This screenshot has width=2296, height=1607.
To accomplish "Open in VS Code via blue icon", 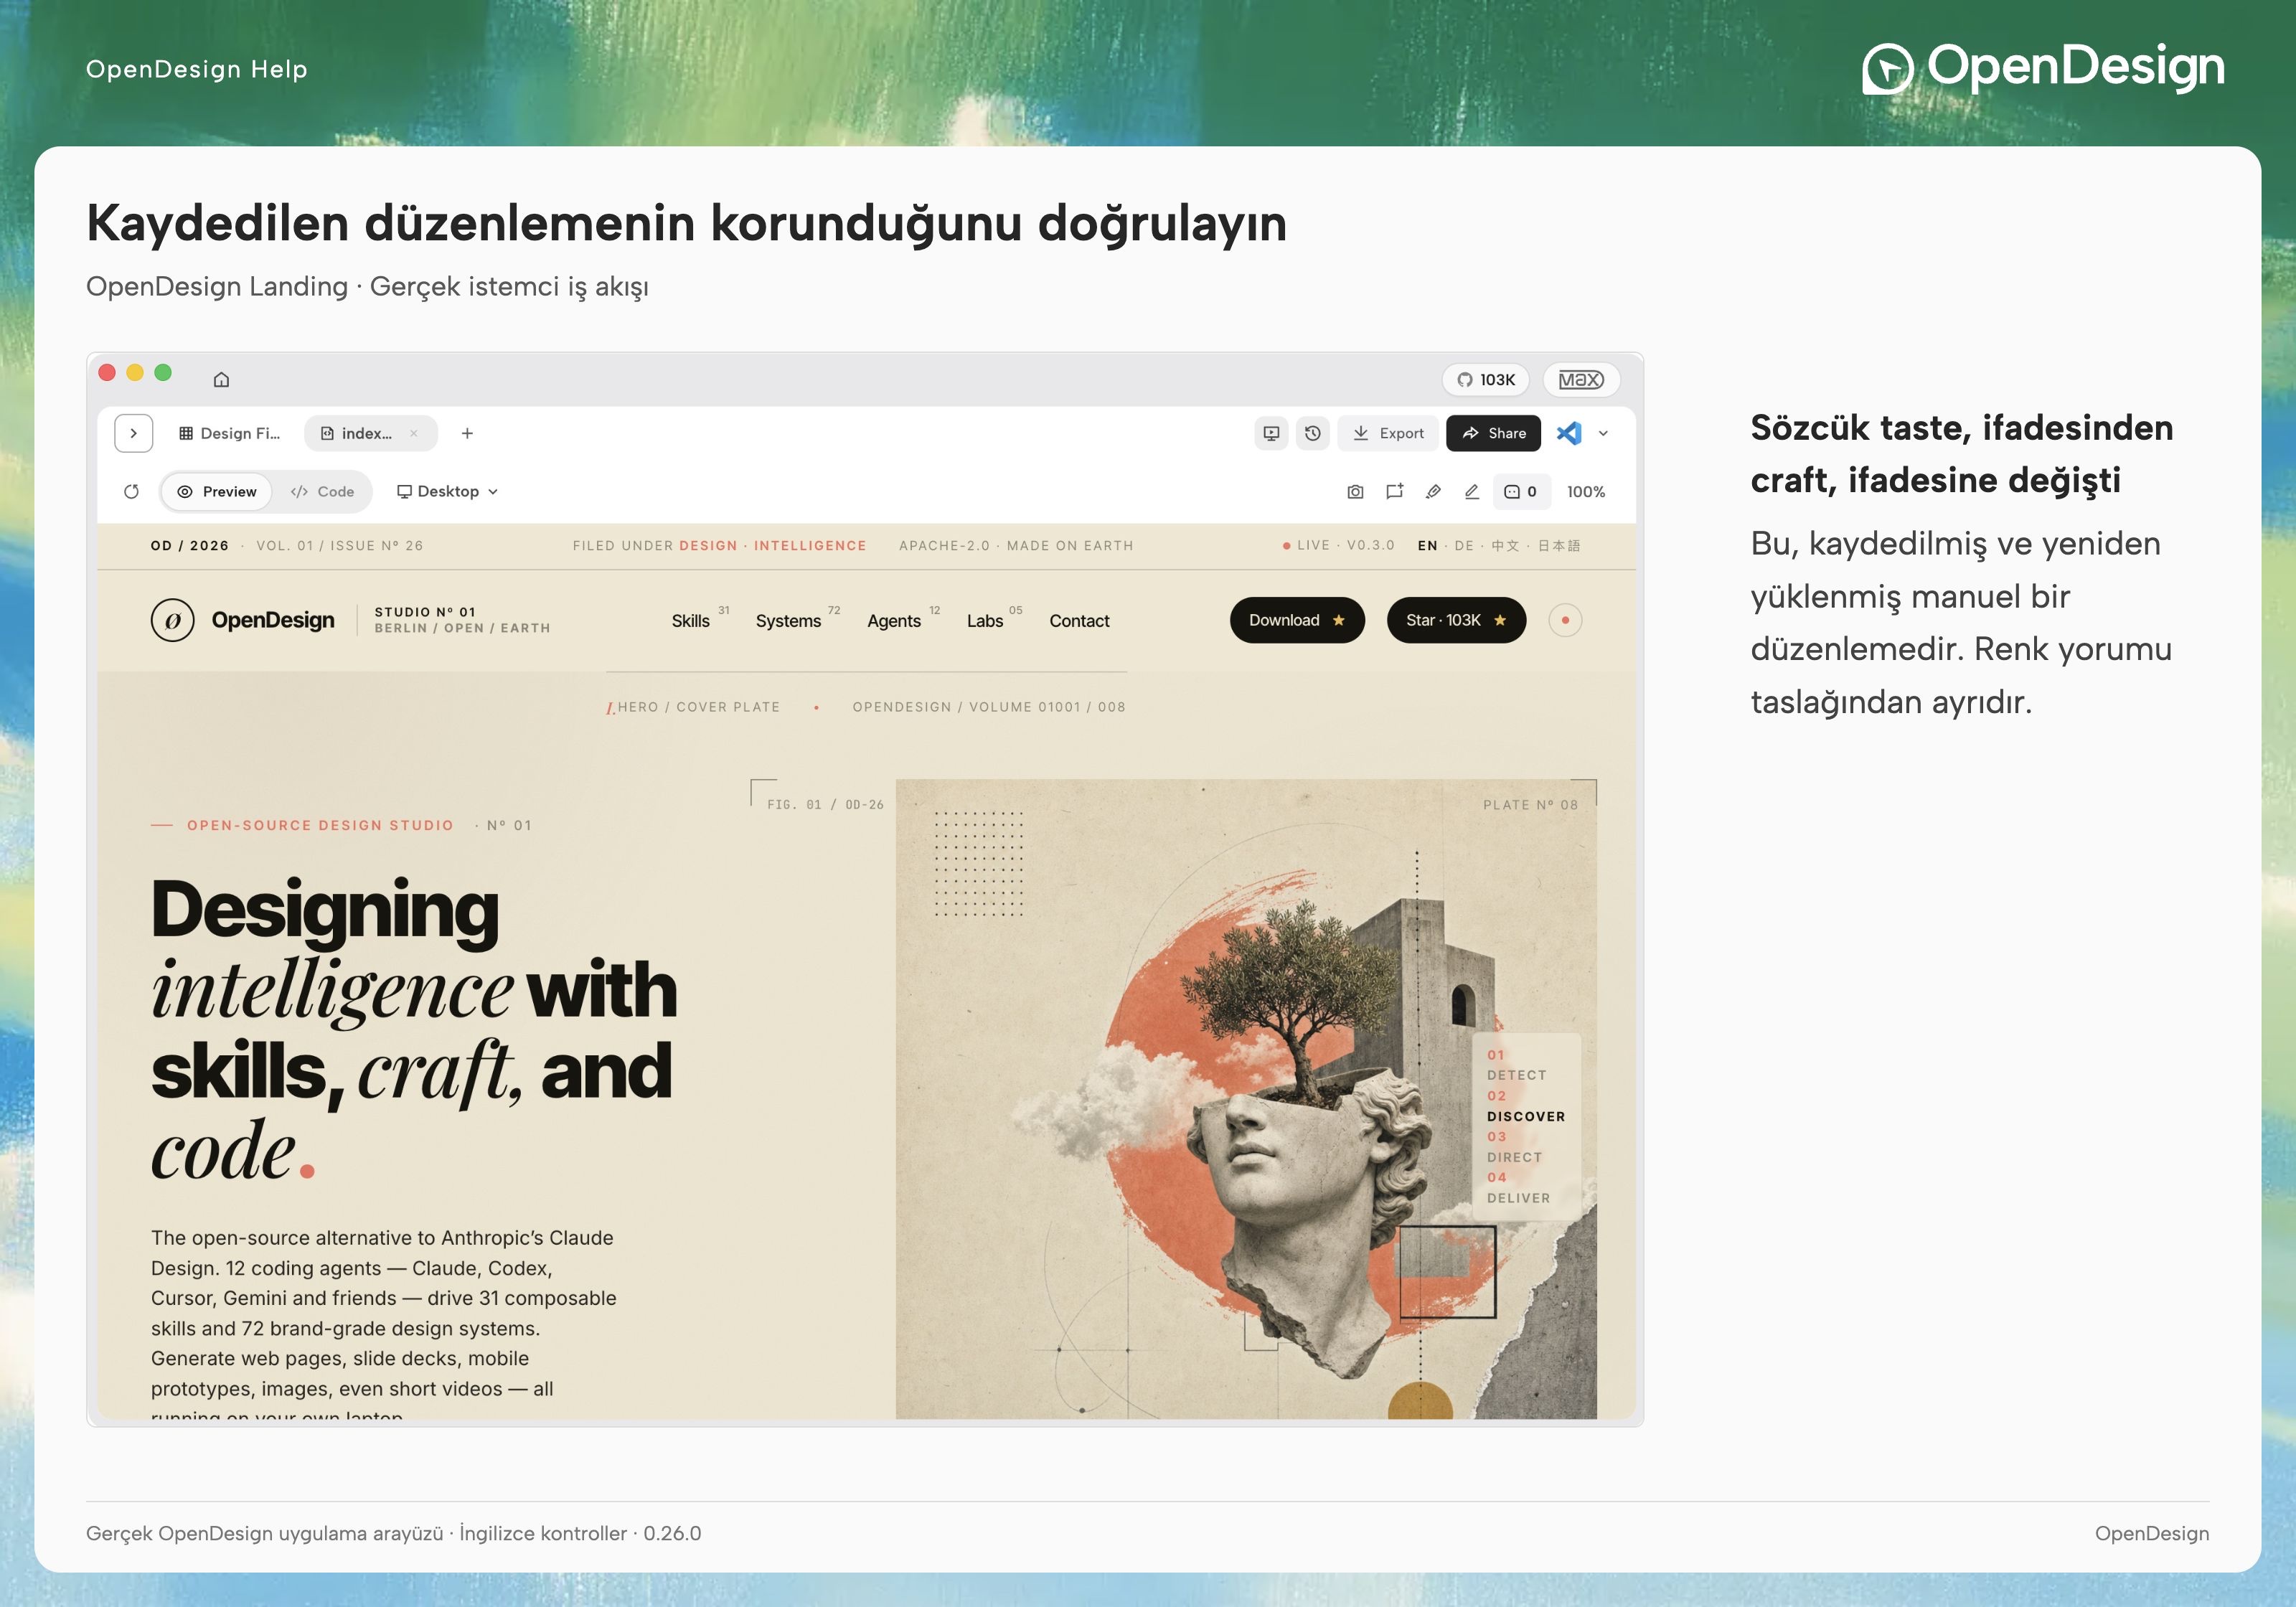I will [1569, 433].
